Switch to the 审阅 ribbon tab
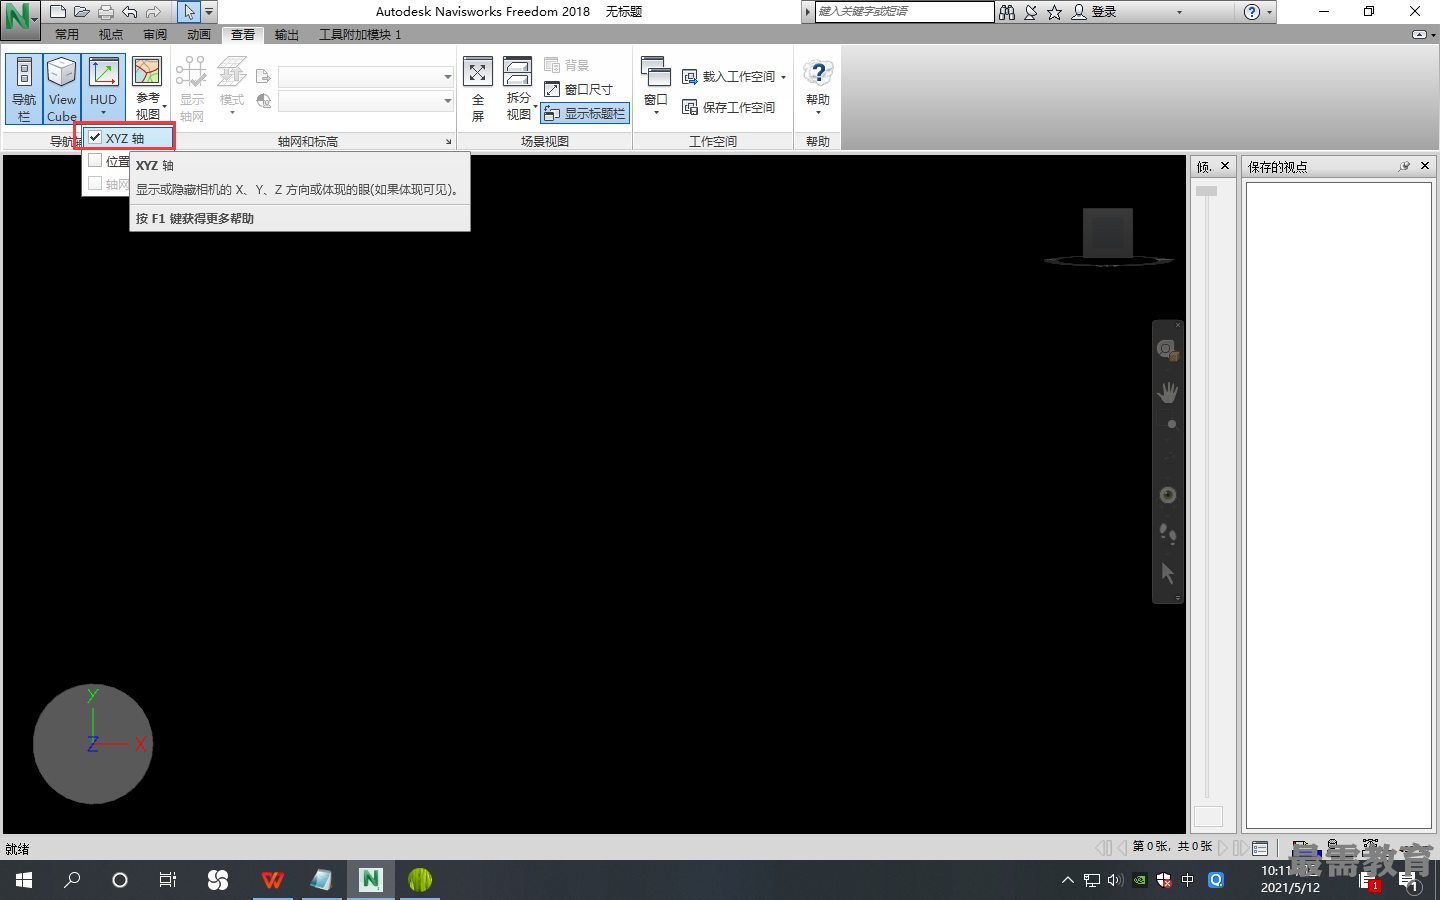Viewport: 1440px width, 900px height. [155, 34]
